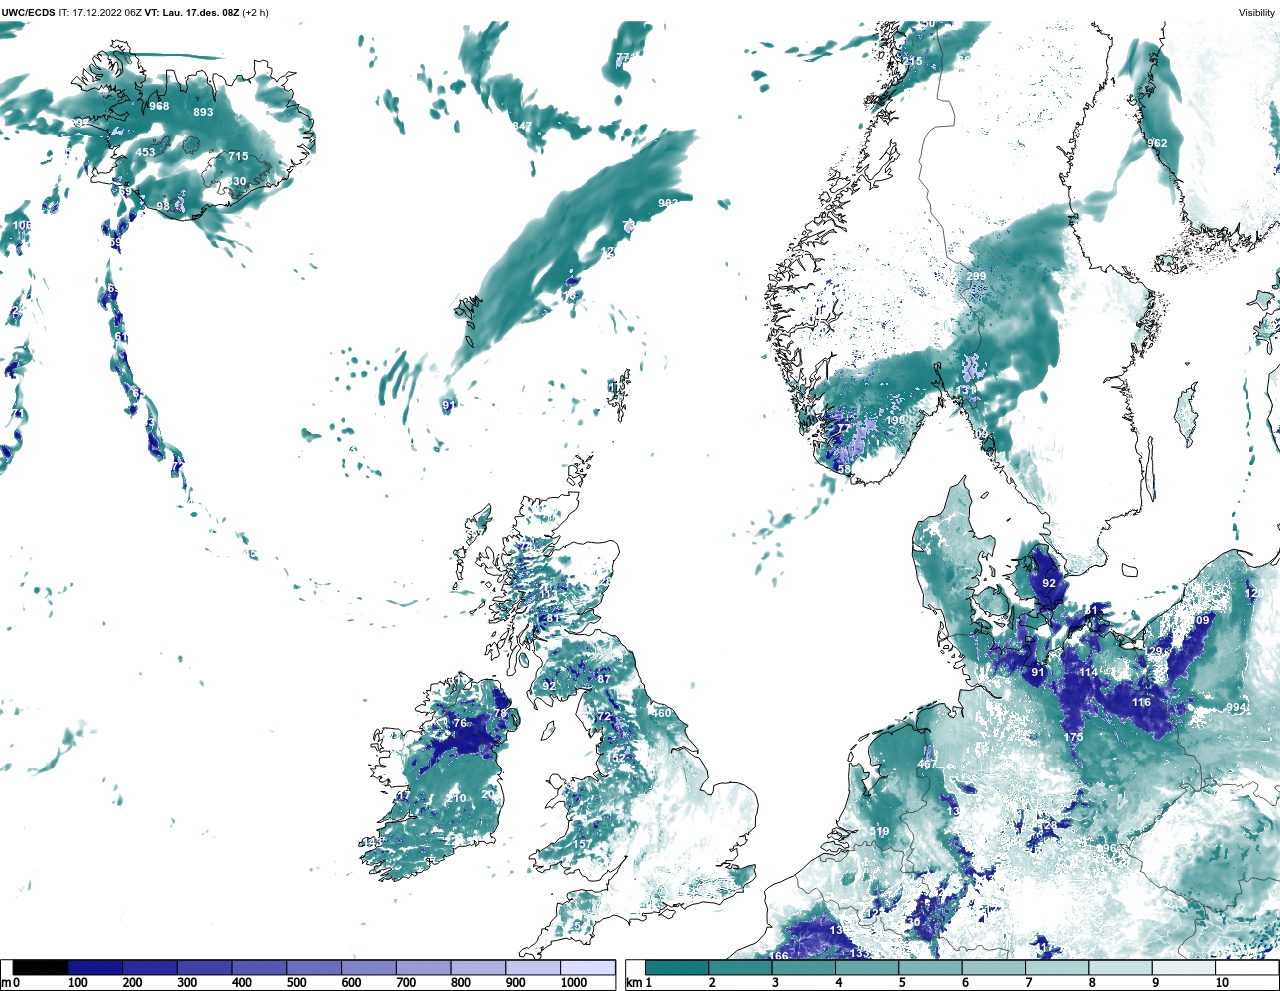Click the 'VT: Lau. 17.des. 08Z' valid time
Image resolution: width=1280 pixels, height=991 pixels.
tap(192, 13)
